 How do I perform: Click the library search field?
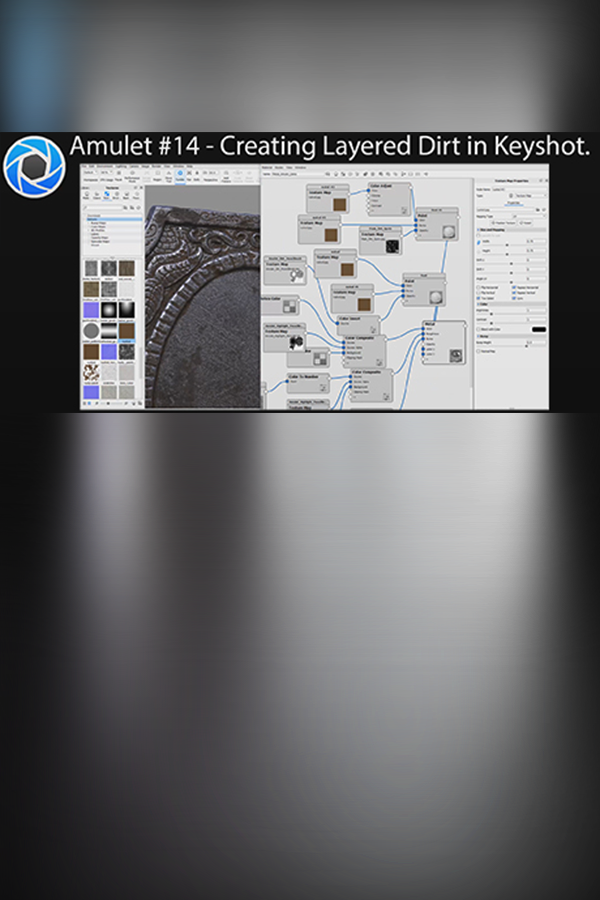pyautogui.click(x=102, y=208)
